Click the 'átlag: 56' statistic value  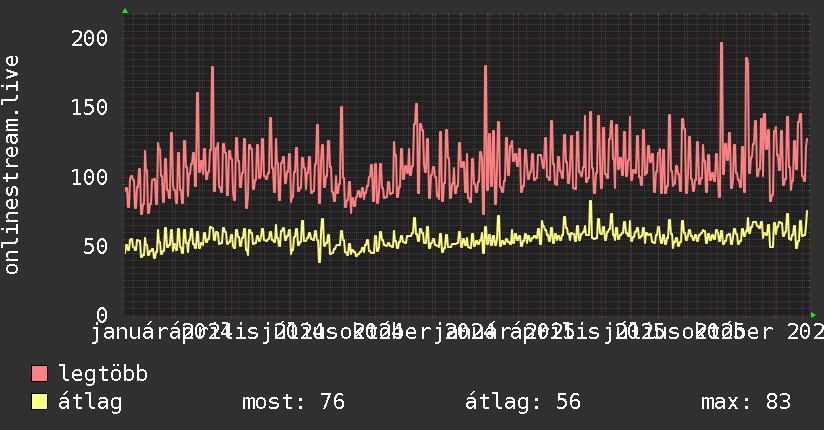[x=523, y=402]
